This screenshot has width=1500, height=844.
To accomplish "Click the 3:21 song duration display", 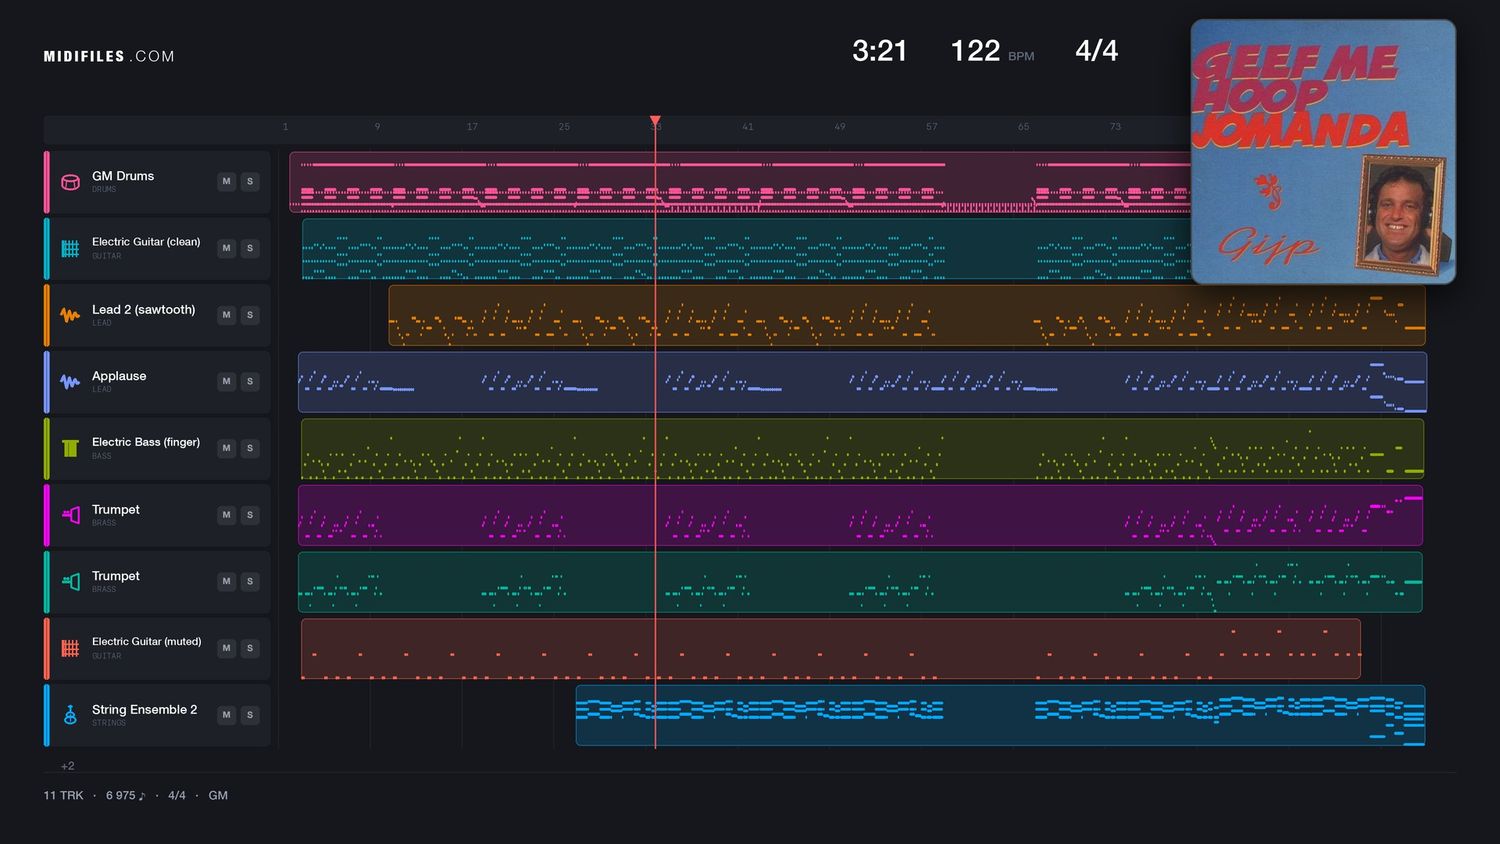I will tap(880, 51).
